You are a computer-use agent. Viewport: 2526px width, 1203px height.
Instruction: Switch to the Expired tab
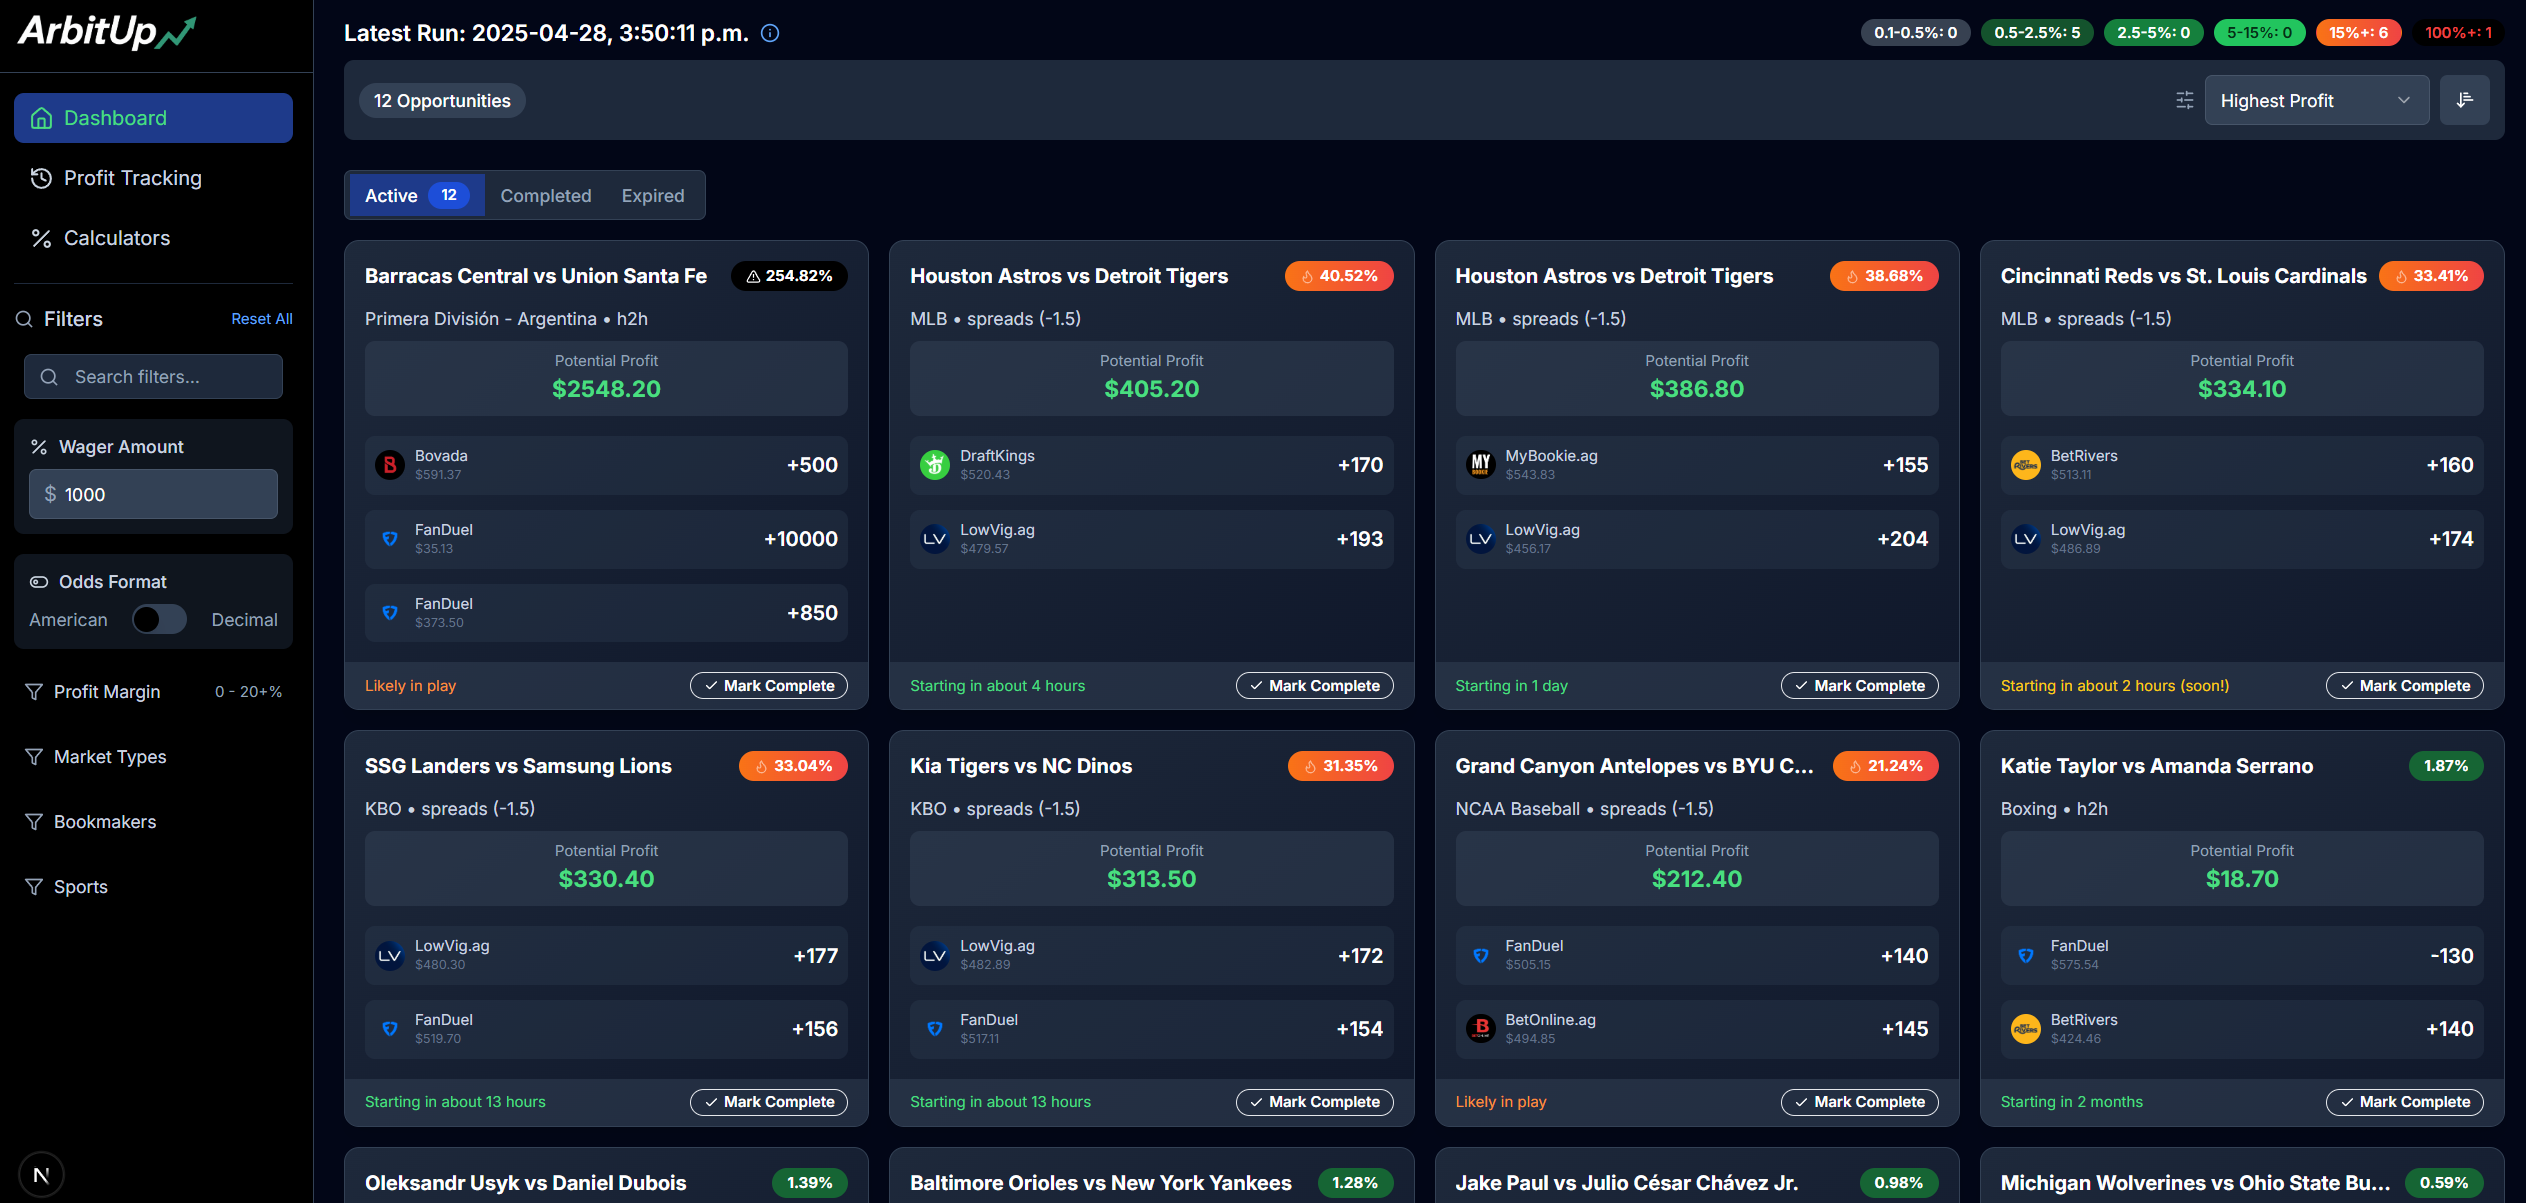click(x=653, y=196)
